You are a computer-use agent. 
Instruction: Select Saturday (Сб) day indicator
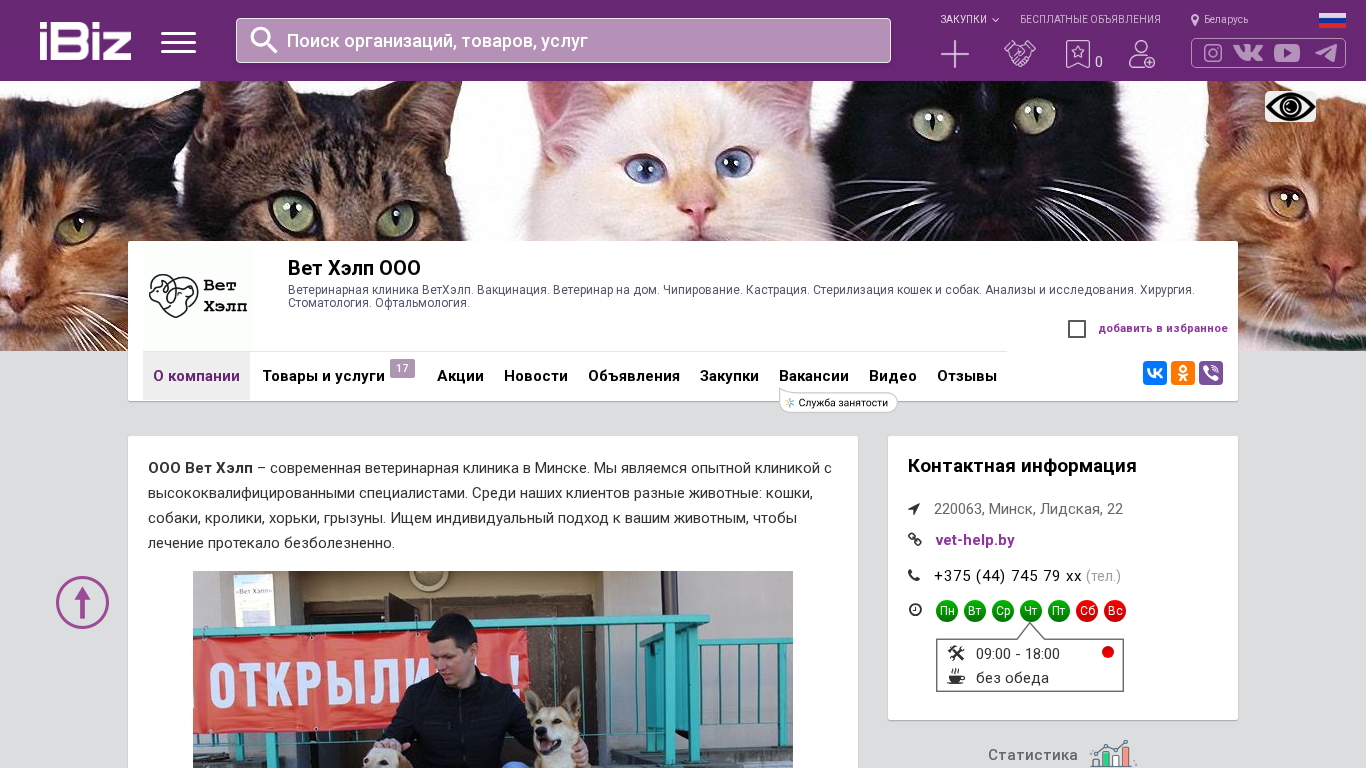(x=1087, y=611)
